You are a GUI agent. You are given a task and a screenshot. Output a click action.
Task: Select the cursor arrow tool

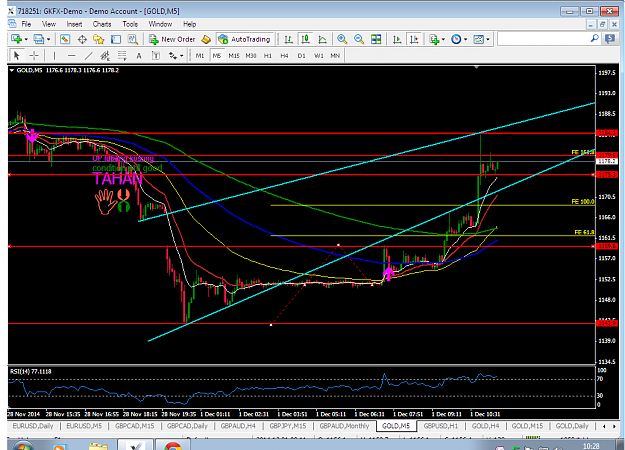(x=17, y=55)
